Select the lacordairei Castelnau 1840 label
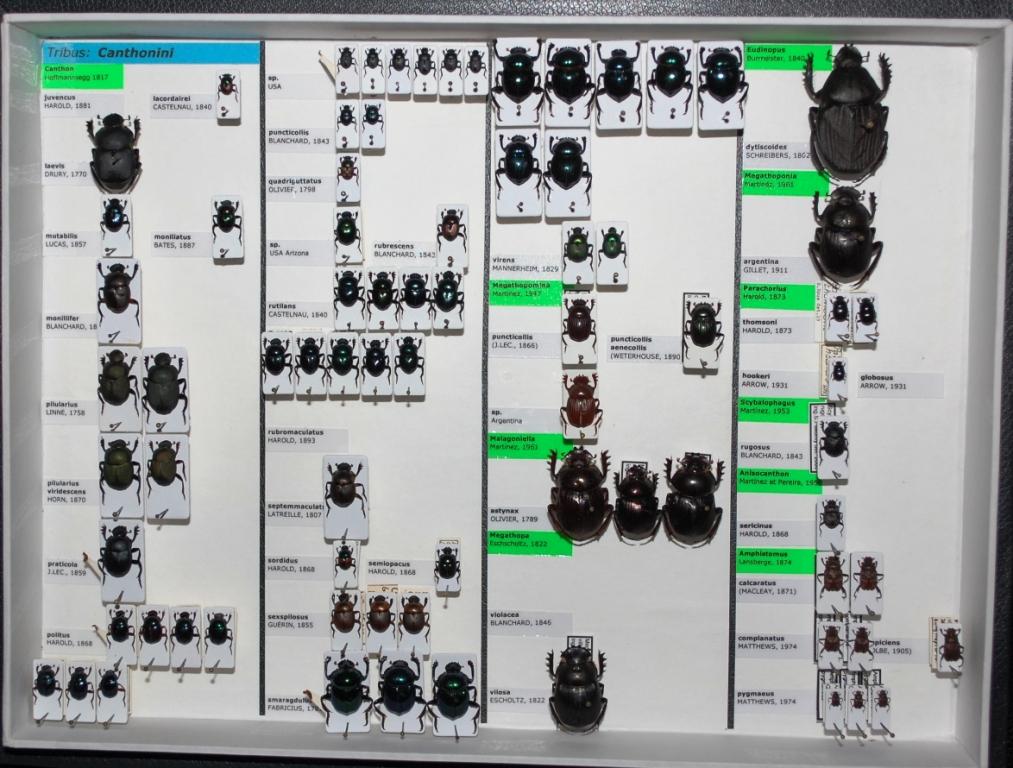The height and width of the screenshot is (768, 1013). pos(182,103)
